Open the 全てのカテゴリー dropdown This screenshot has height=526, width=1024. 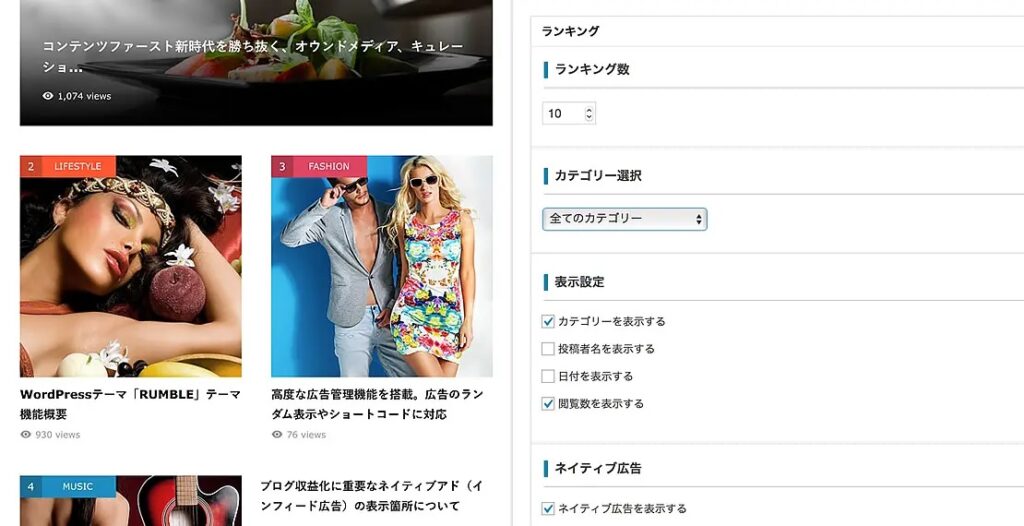coord(624,219)
